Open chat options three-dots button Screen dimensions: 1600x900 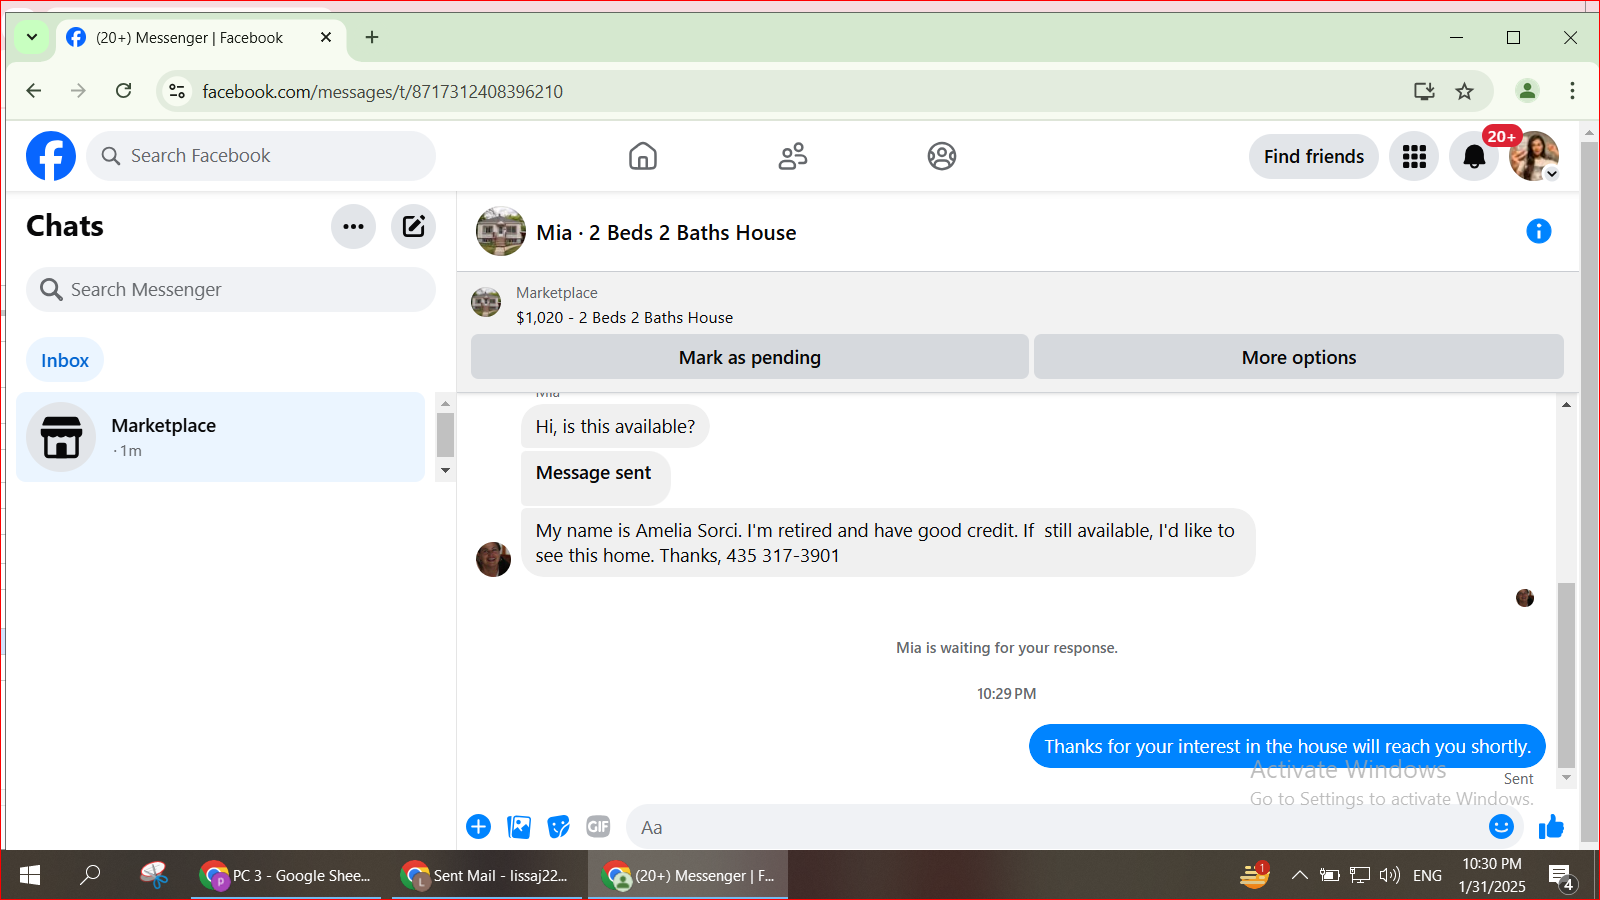point(353,226)
